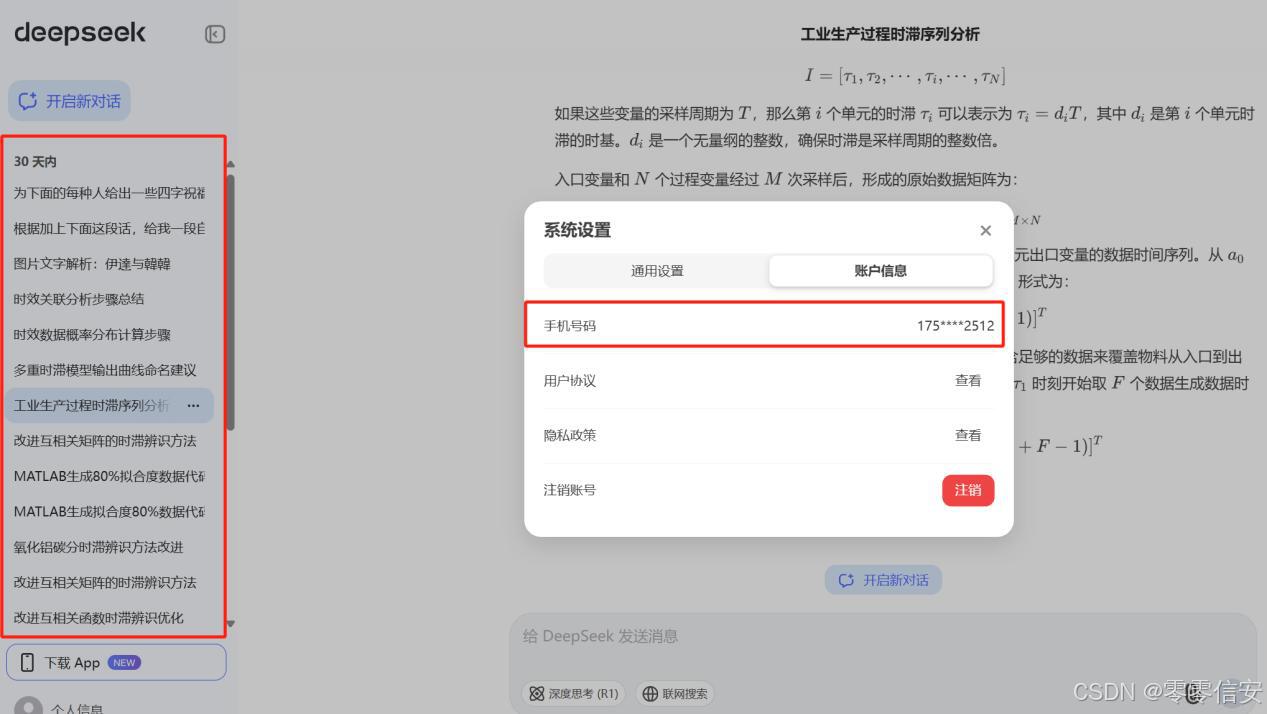This screenshot has width=1267, height=714.
Task: Open chat 为下面的每种人给出一些四字祝福
Action: pos(109,193)
